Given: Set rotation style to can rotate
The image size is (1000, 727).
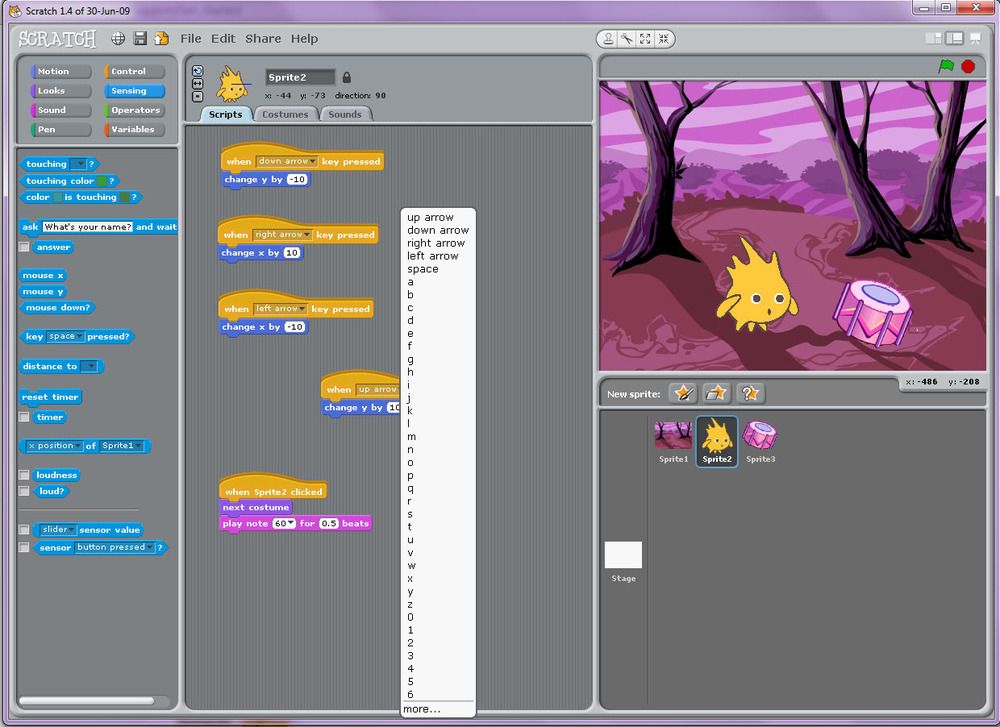Looking at the screenshot, I should [198, 71].
